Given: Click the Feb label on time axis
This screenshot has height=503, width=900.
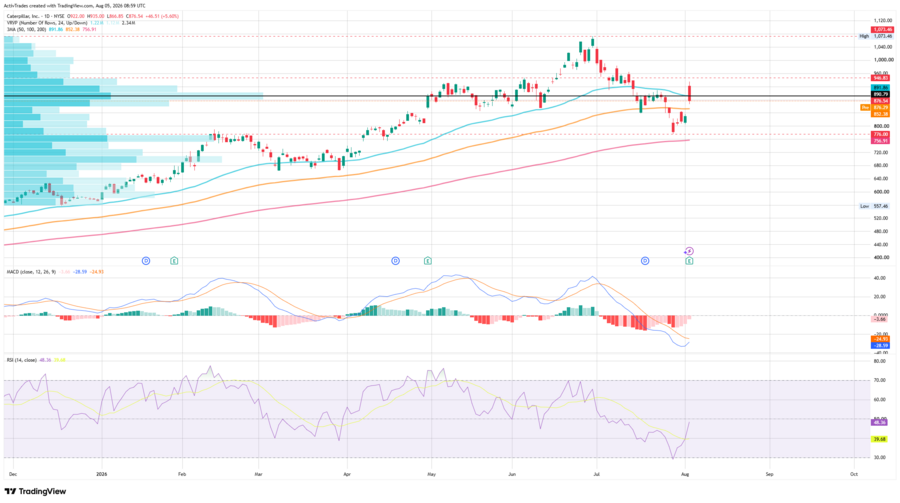Looking at the screenshot, I should pos(182,474).
